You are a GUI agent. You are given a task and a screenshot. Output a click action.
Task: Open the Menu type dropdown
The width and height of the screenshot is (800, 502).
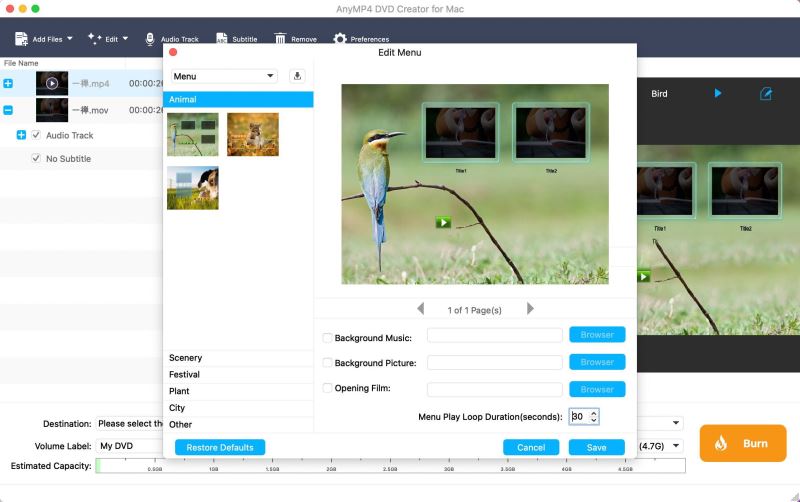pyautogui.click(x=224, y=76)
